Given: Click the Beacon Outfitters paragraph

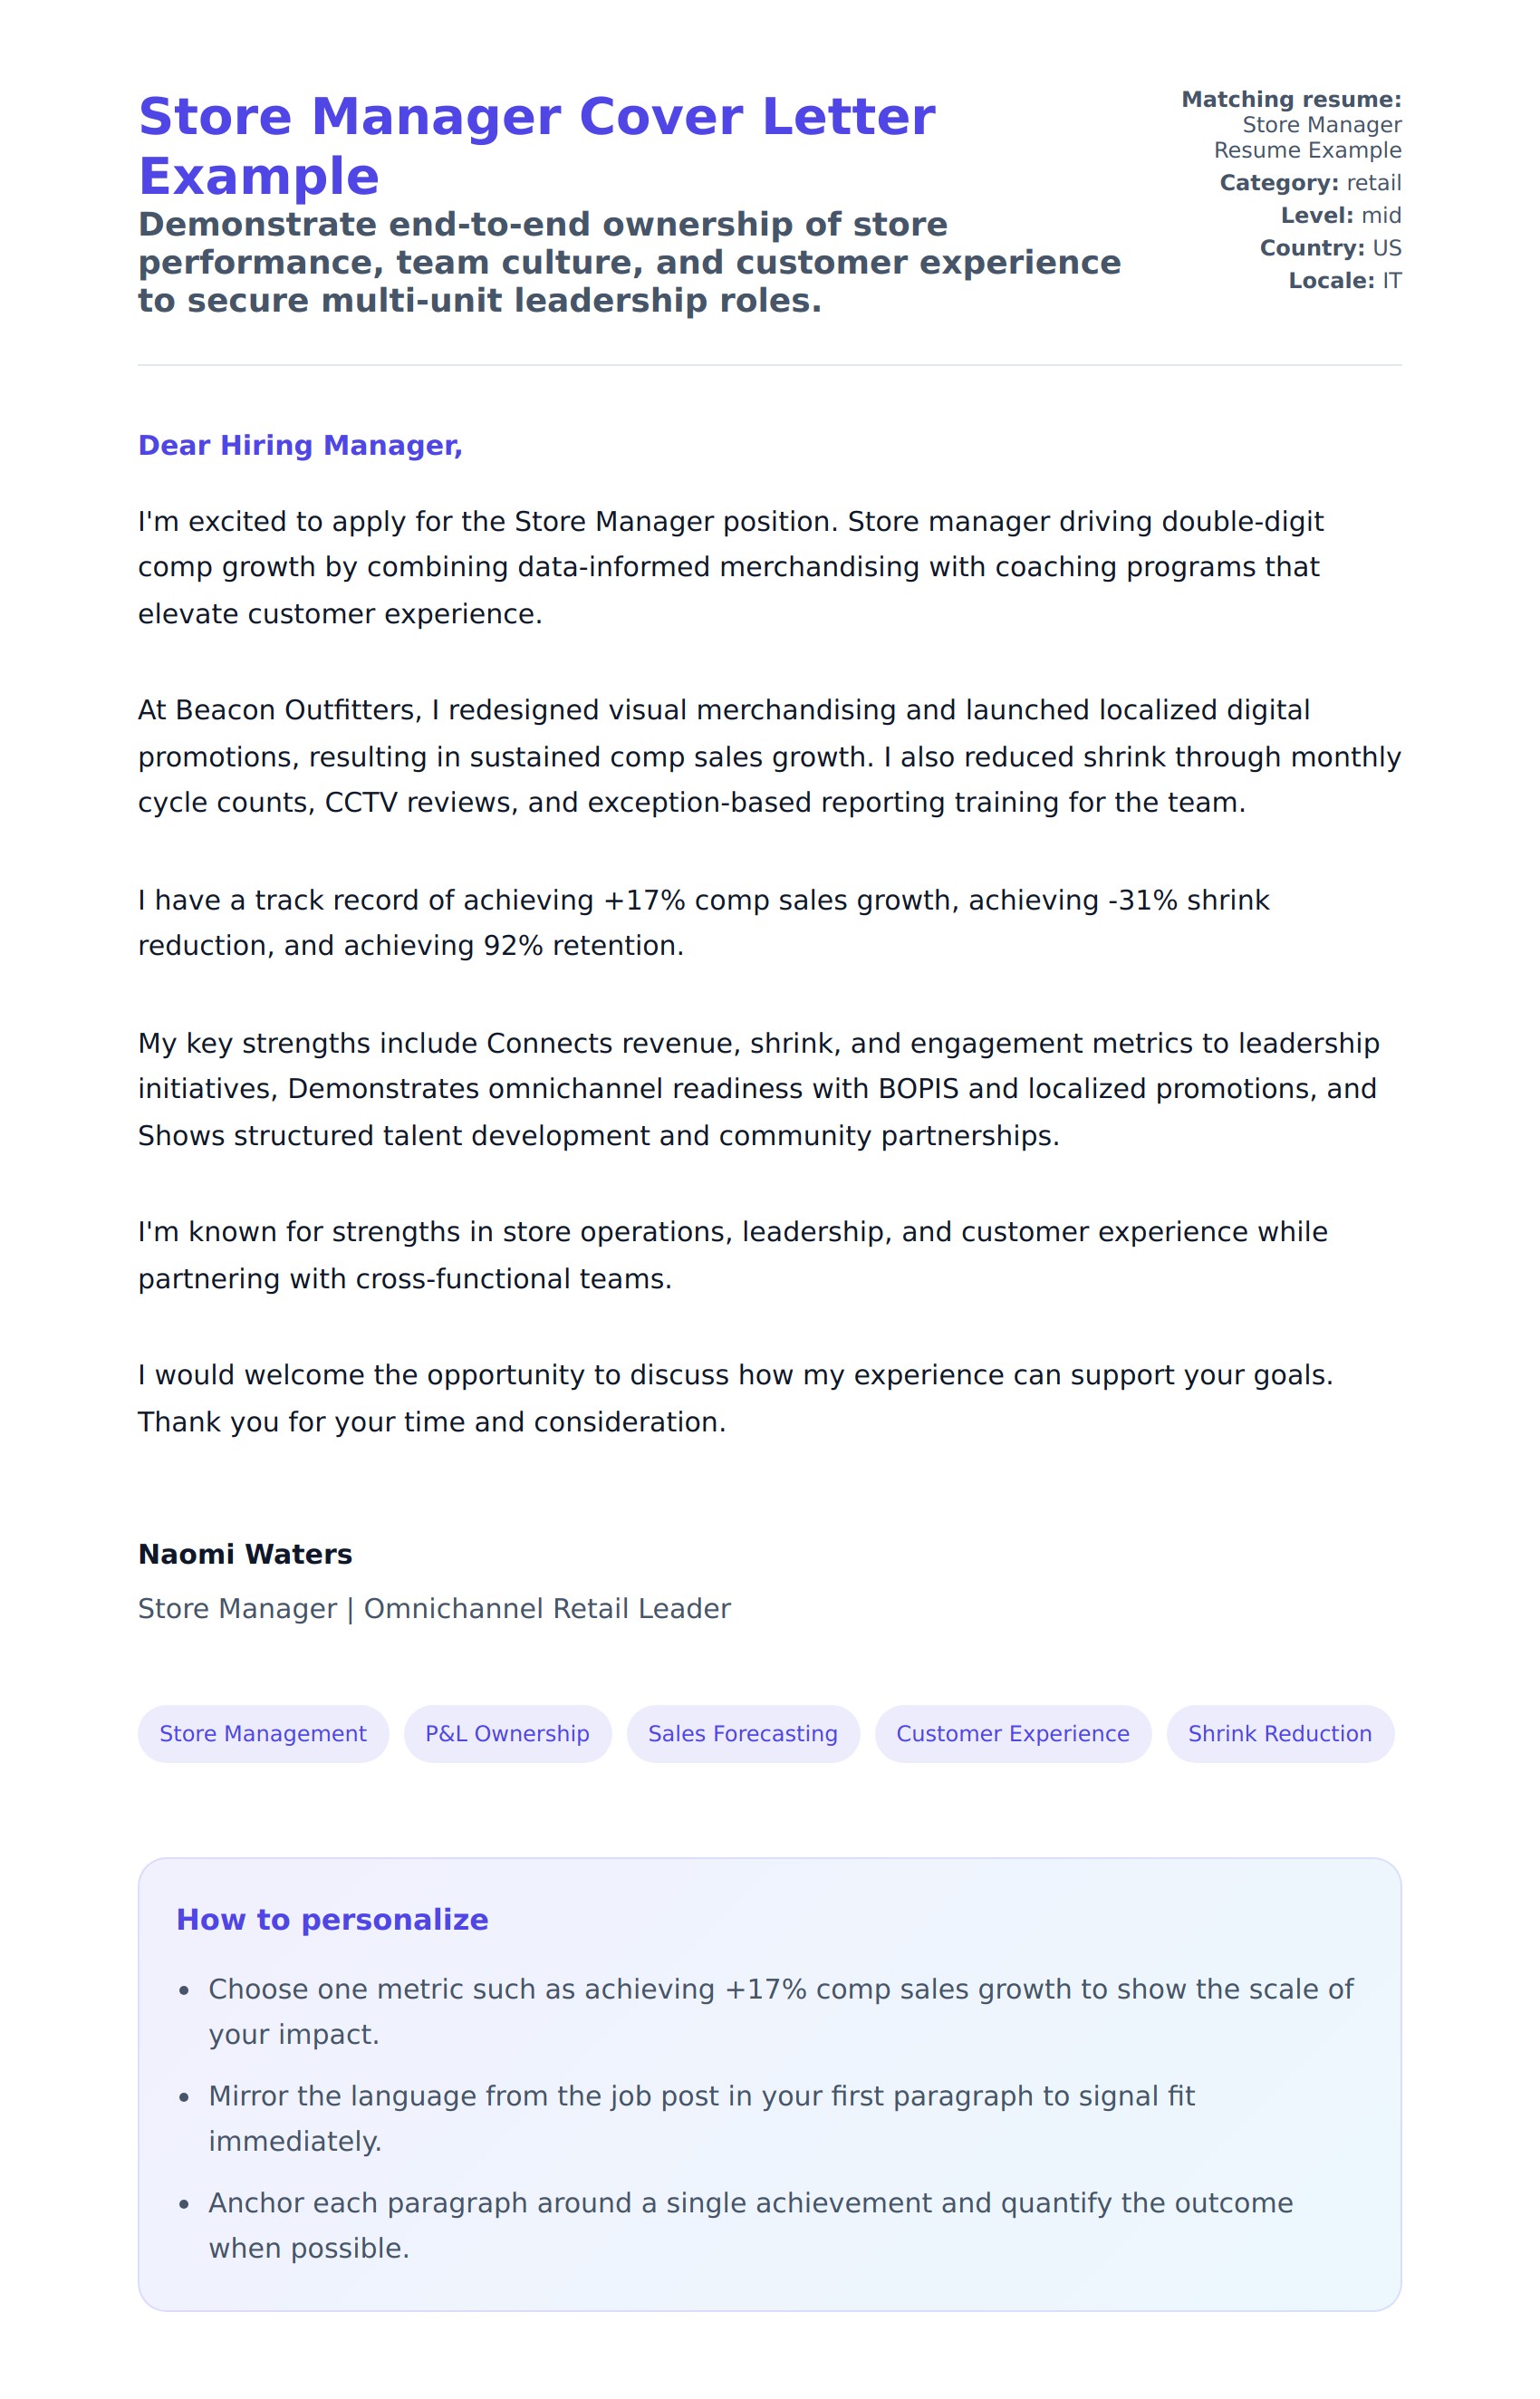Looking at the screenshot, I should click(768, 756).
